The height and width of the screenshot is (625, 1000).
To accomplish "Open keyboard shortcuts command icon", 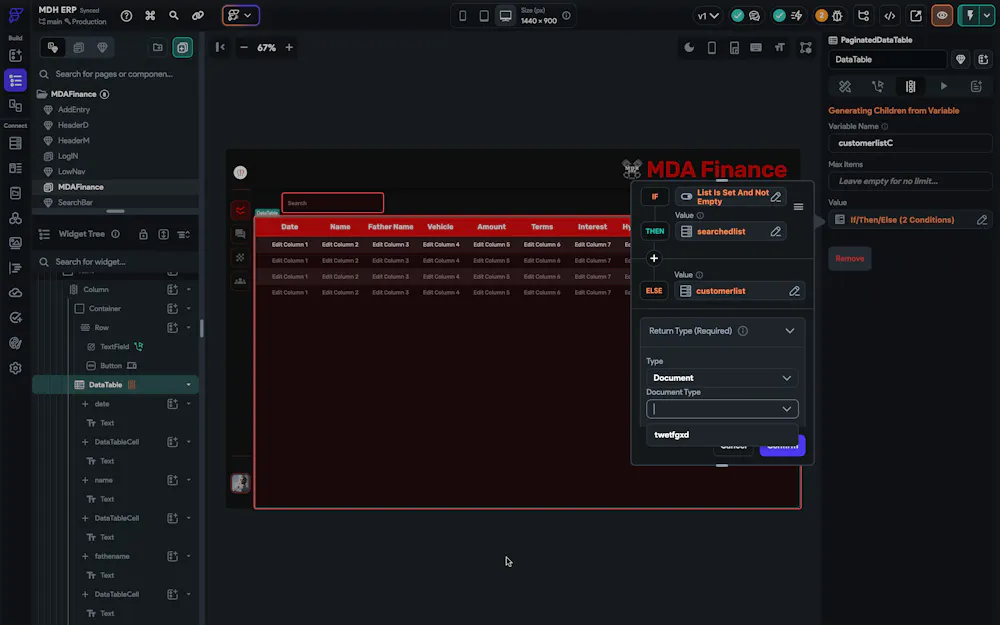I will click(150, 16).
